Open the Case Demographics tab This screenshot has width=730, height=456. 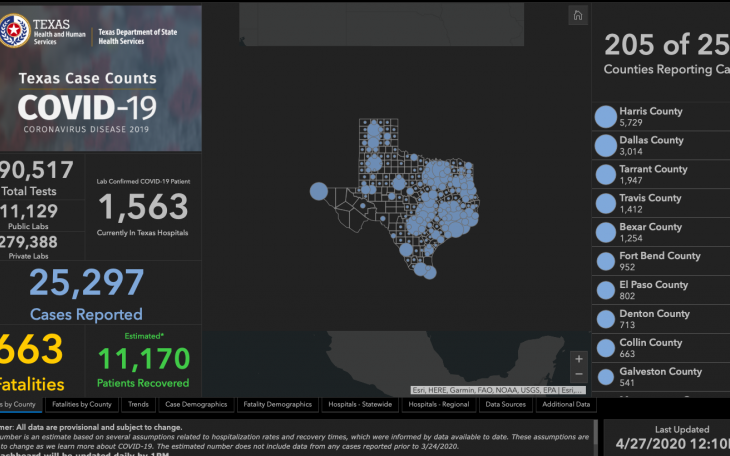(196, 404)
